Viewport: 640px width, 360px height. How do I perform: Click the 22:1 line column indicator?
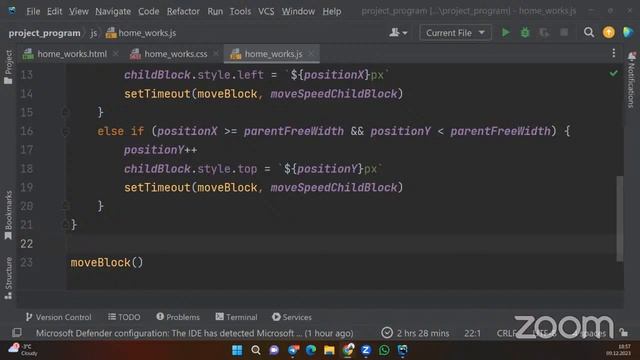(x=472, y=333)
